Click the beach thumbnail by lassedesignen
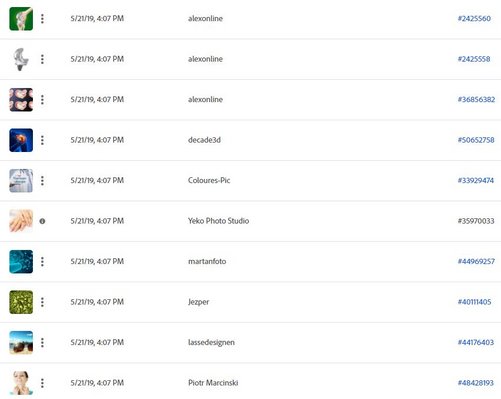Screen dimensions: 501x399 pyautogui.click(x=21, y=343)
